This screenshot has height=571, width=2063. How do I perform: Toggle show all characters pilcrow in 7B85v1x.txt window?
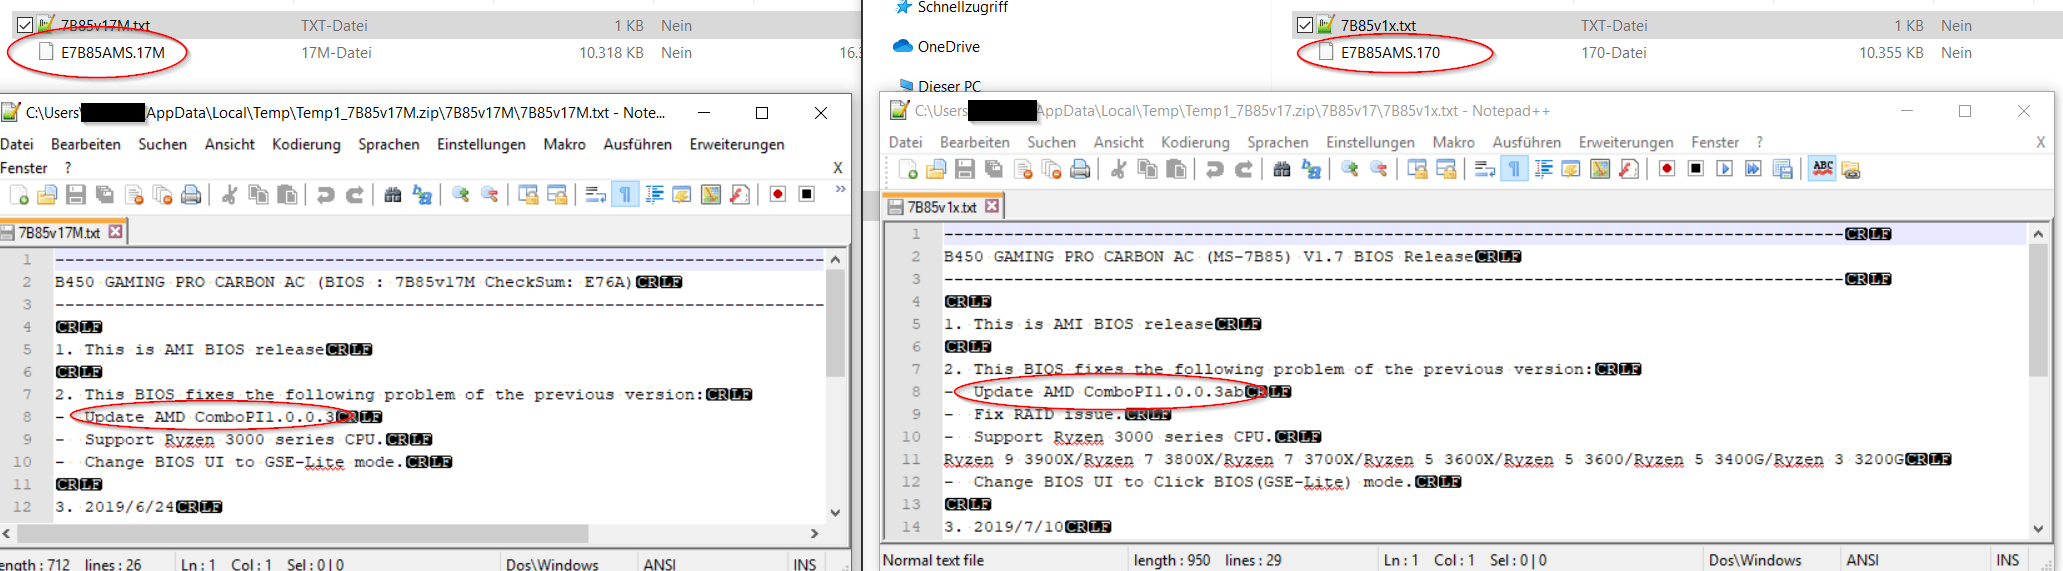pyautogui.click(x=1514, y=169)
